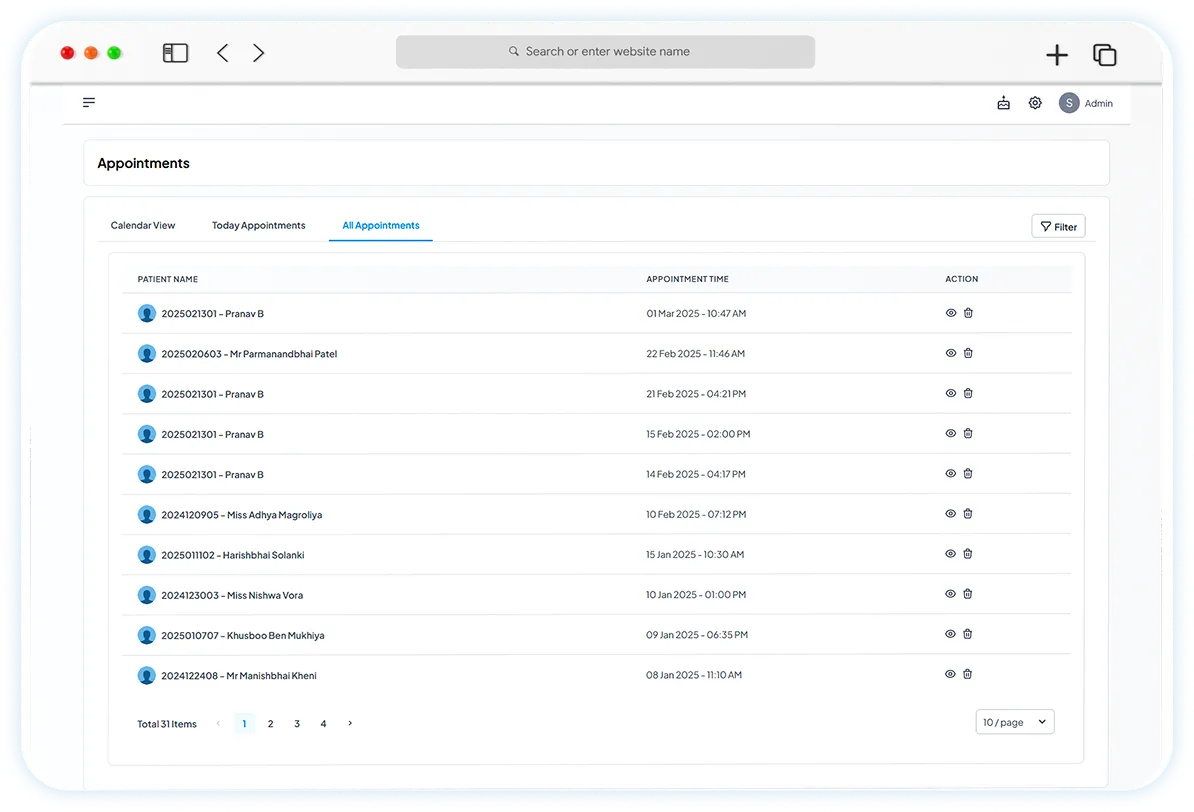
Task: View the 01 Mar 2025 appointment eye icon
Action: coord(950,313)
